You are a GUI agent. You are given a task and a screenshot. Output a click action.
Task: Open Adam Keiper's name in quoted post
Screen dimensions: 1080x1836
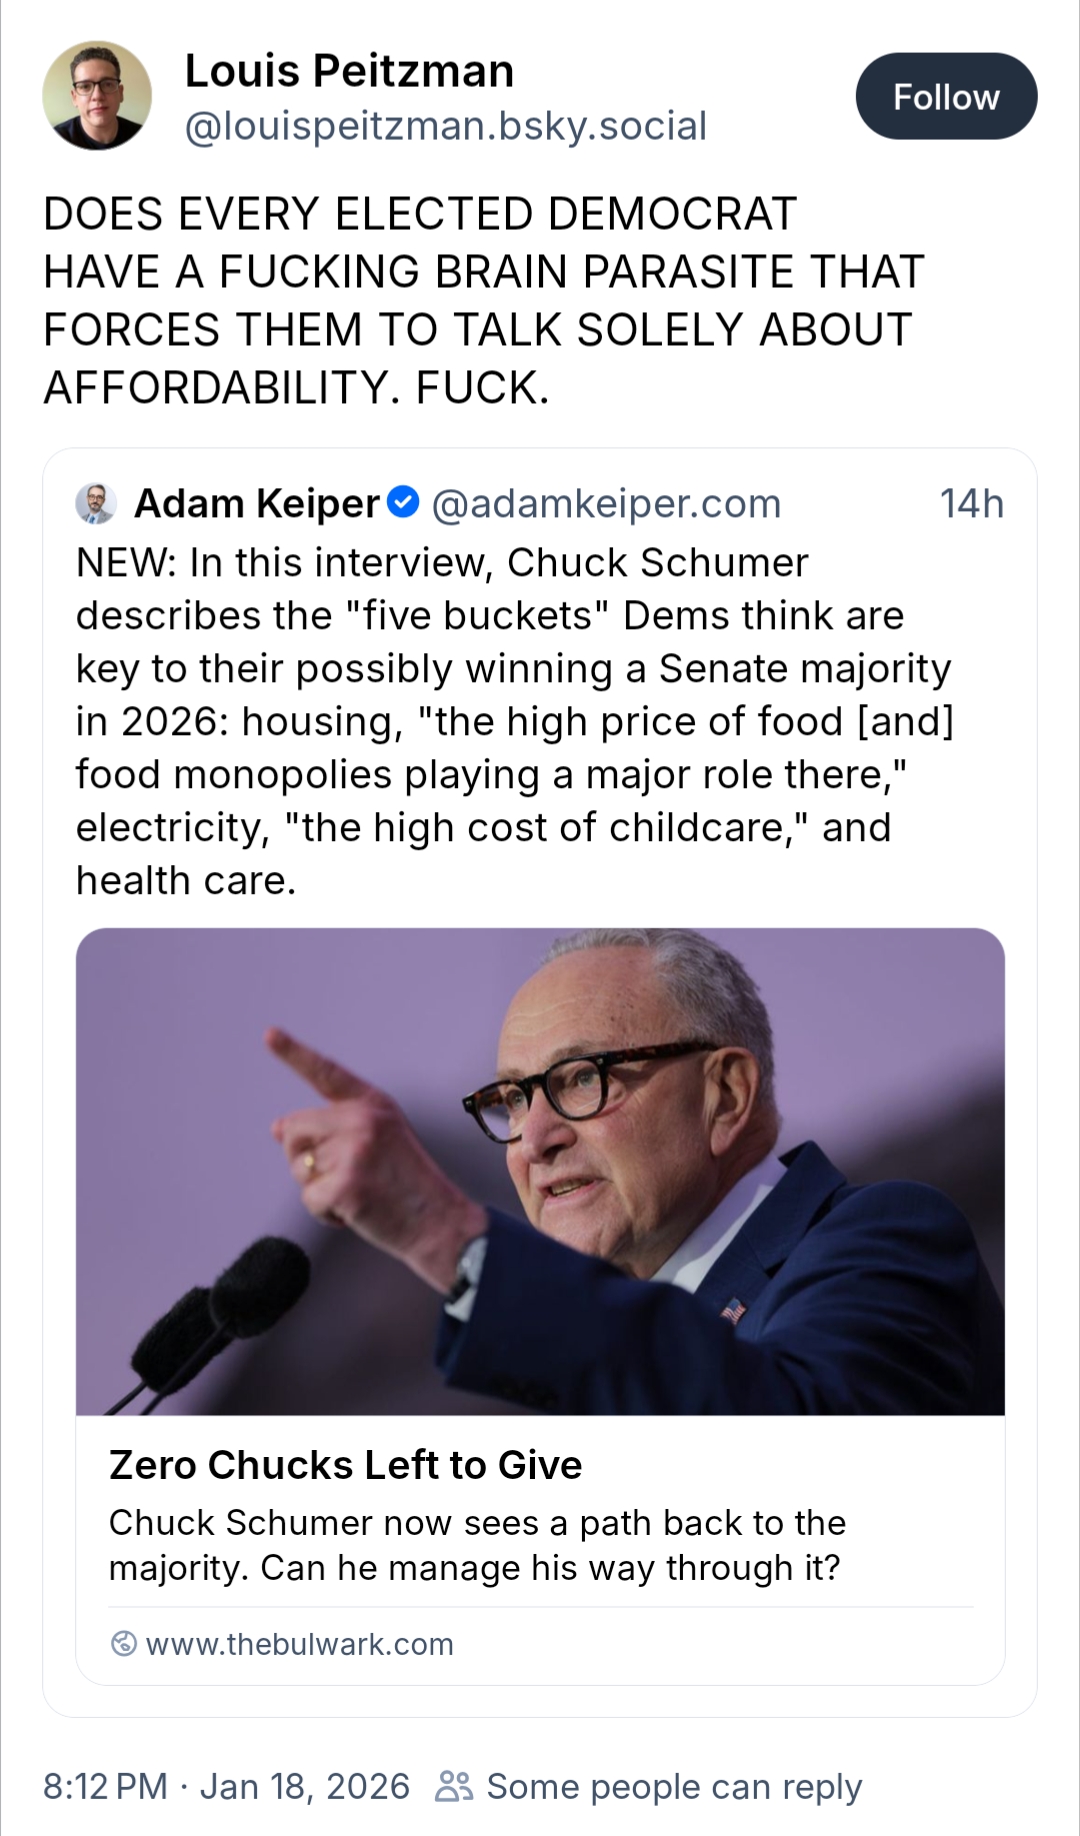click(x=257, y=504)
